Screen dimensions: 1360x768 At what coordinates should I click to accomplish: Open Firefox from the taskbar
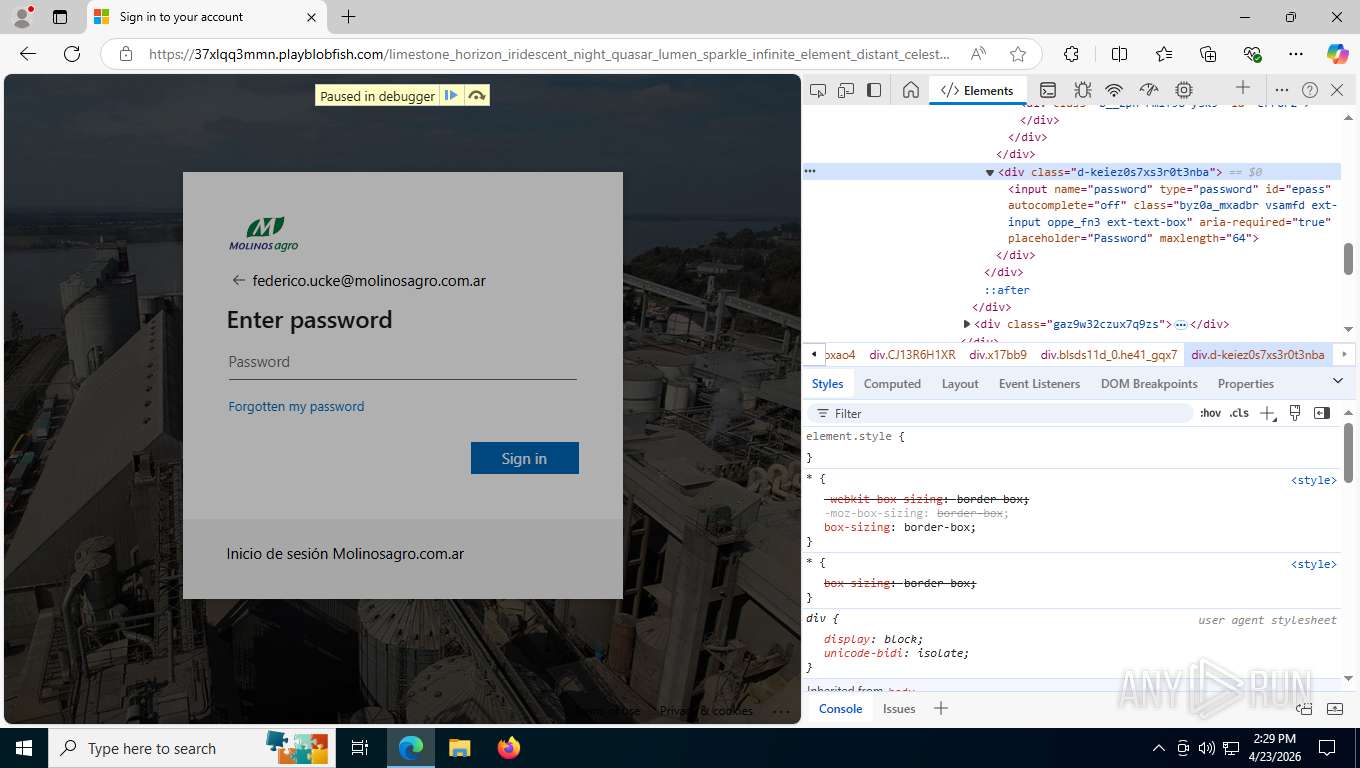pos(509,748)
